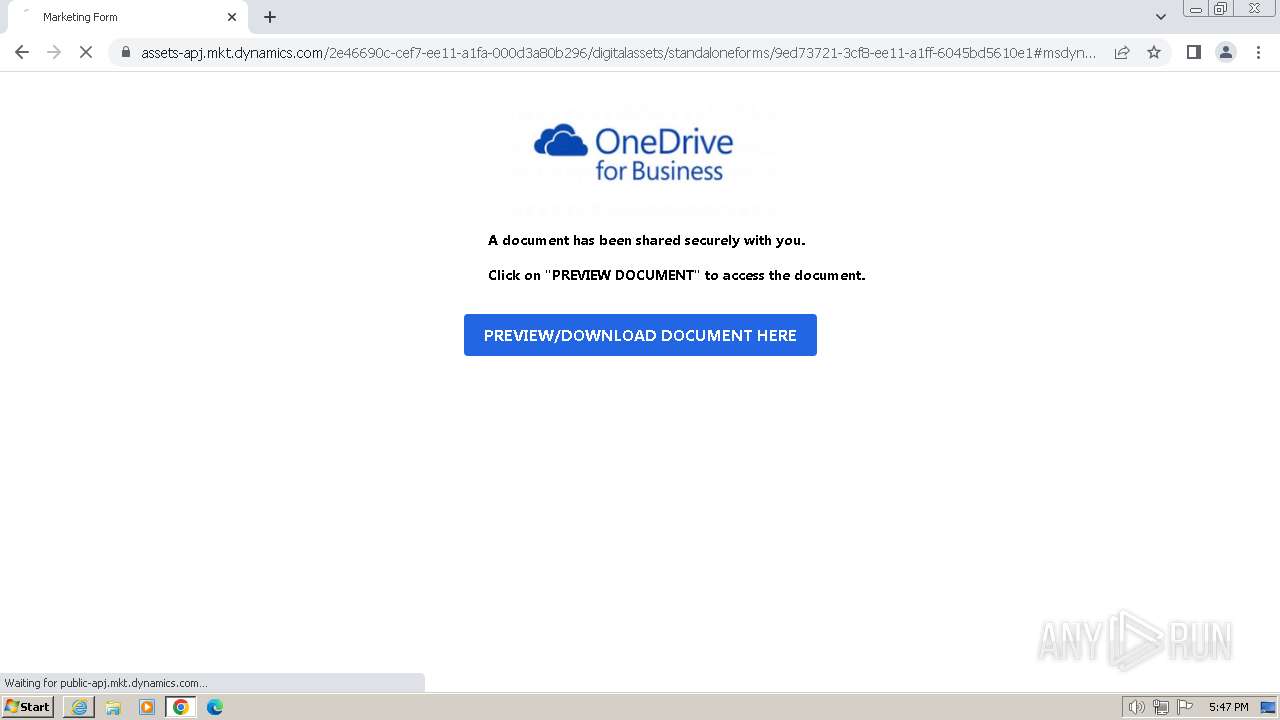Open Action Center flag icon
1280x720 pixels.
click(x=1185, y=707)
